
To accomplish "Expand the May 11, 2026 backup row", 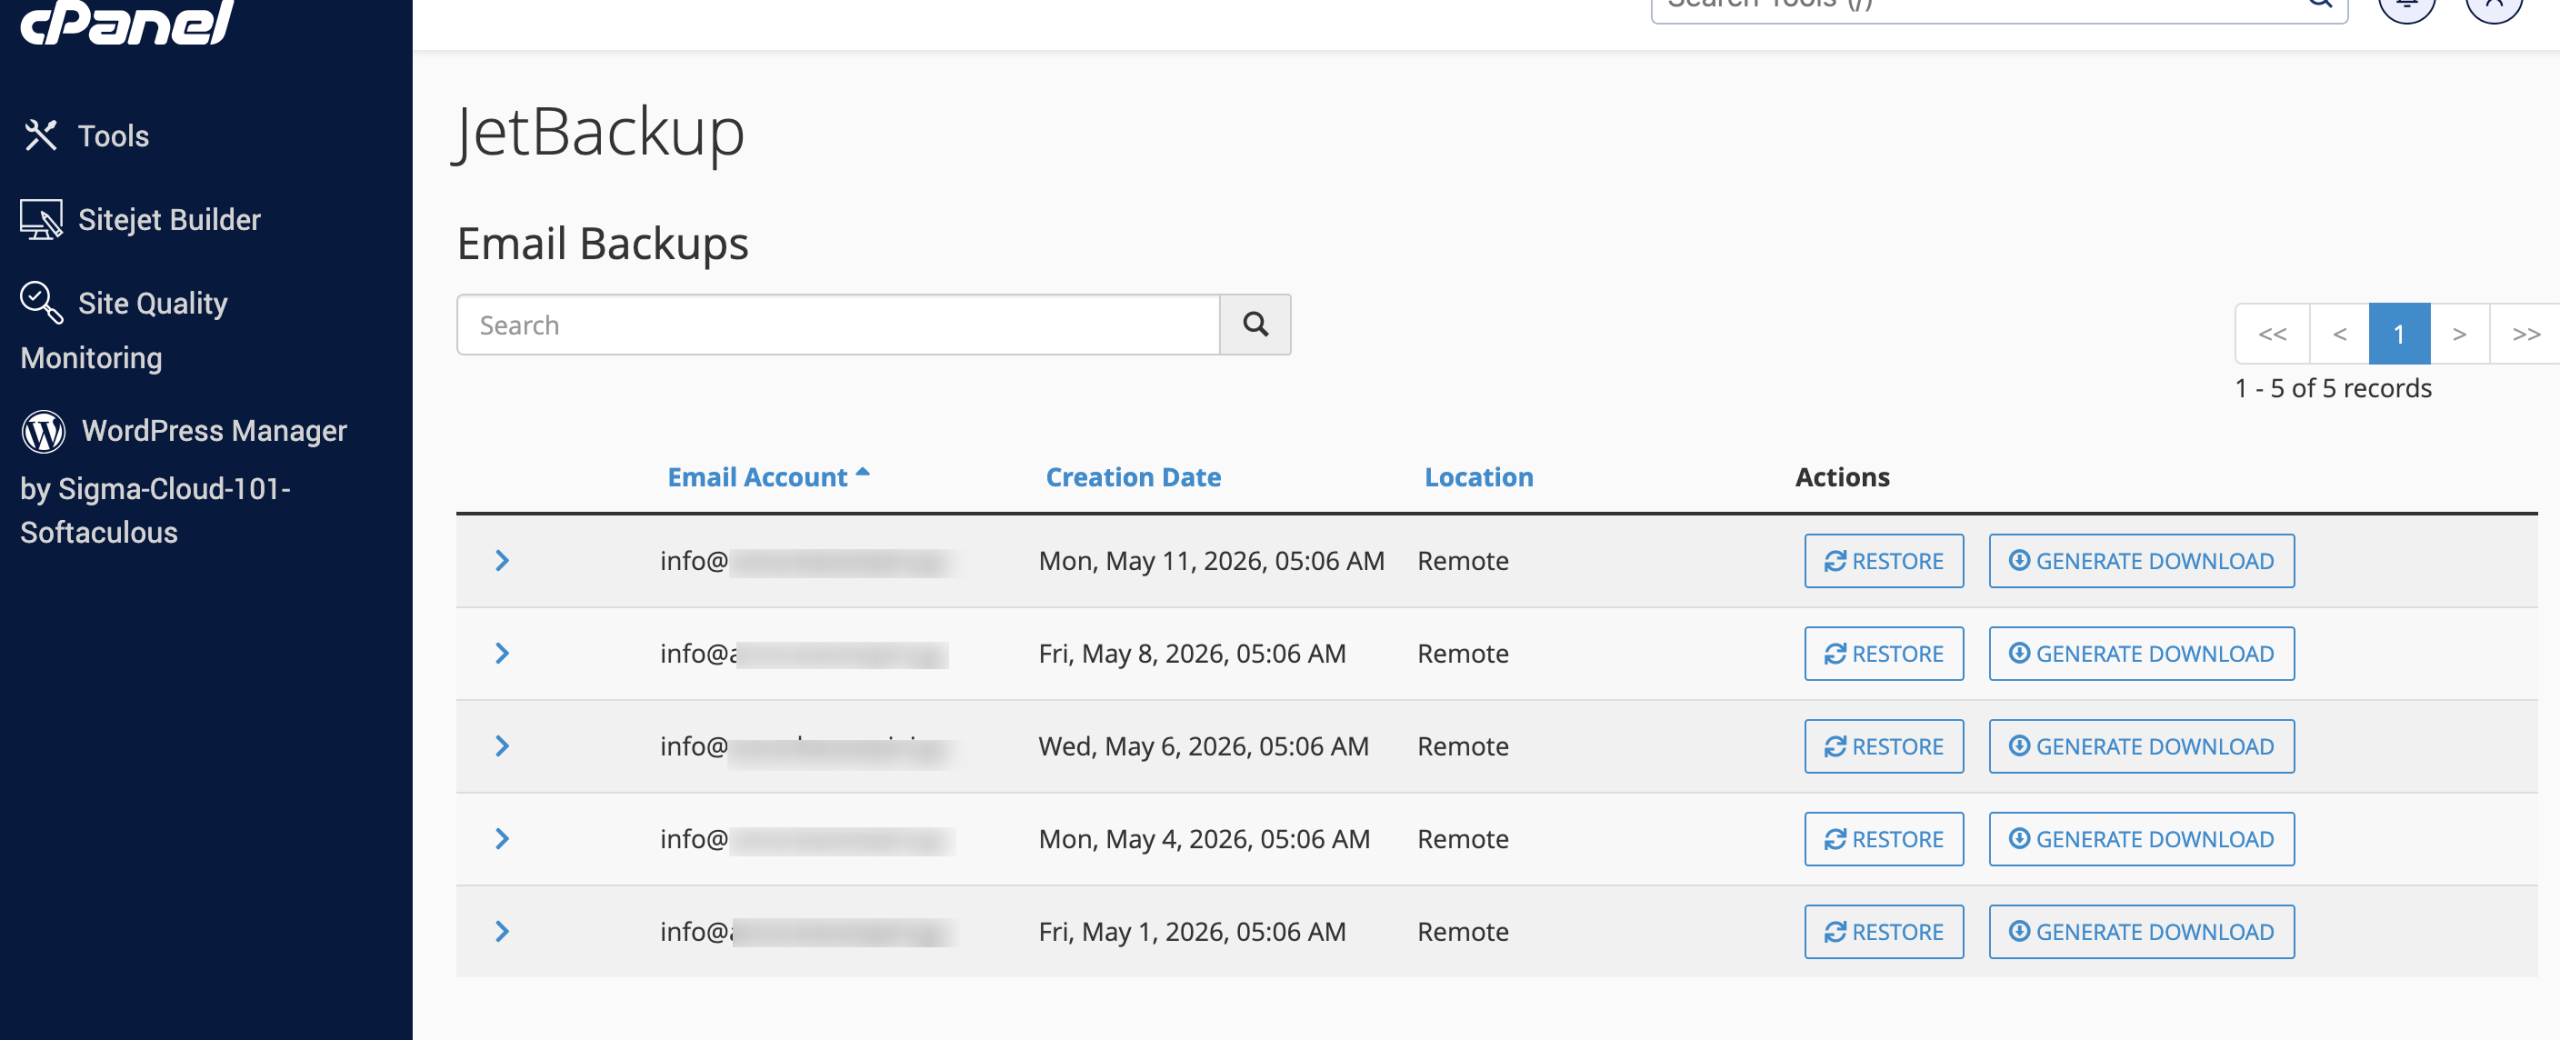I will 502,561.
